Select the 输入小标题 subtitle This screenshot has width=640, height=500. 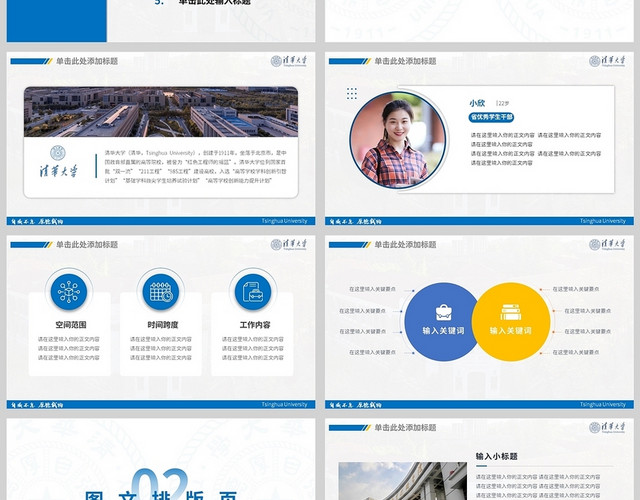click(x=496, y=456)
